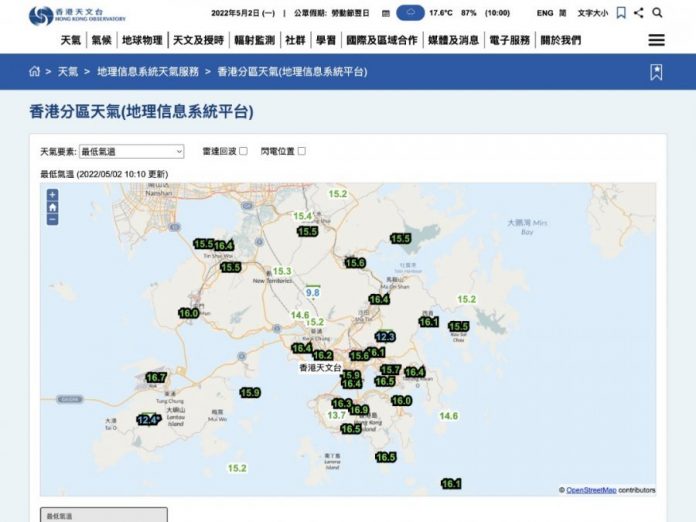Click the starred bookmark icon on blue bar
The height and width of the screenshot is (522, 696).
(656, 72)
